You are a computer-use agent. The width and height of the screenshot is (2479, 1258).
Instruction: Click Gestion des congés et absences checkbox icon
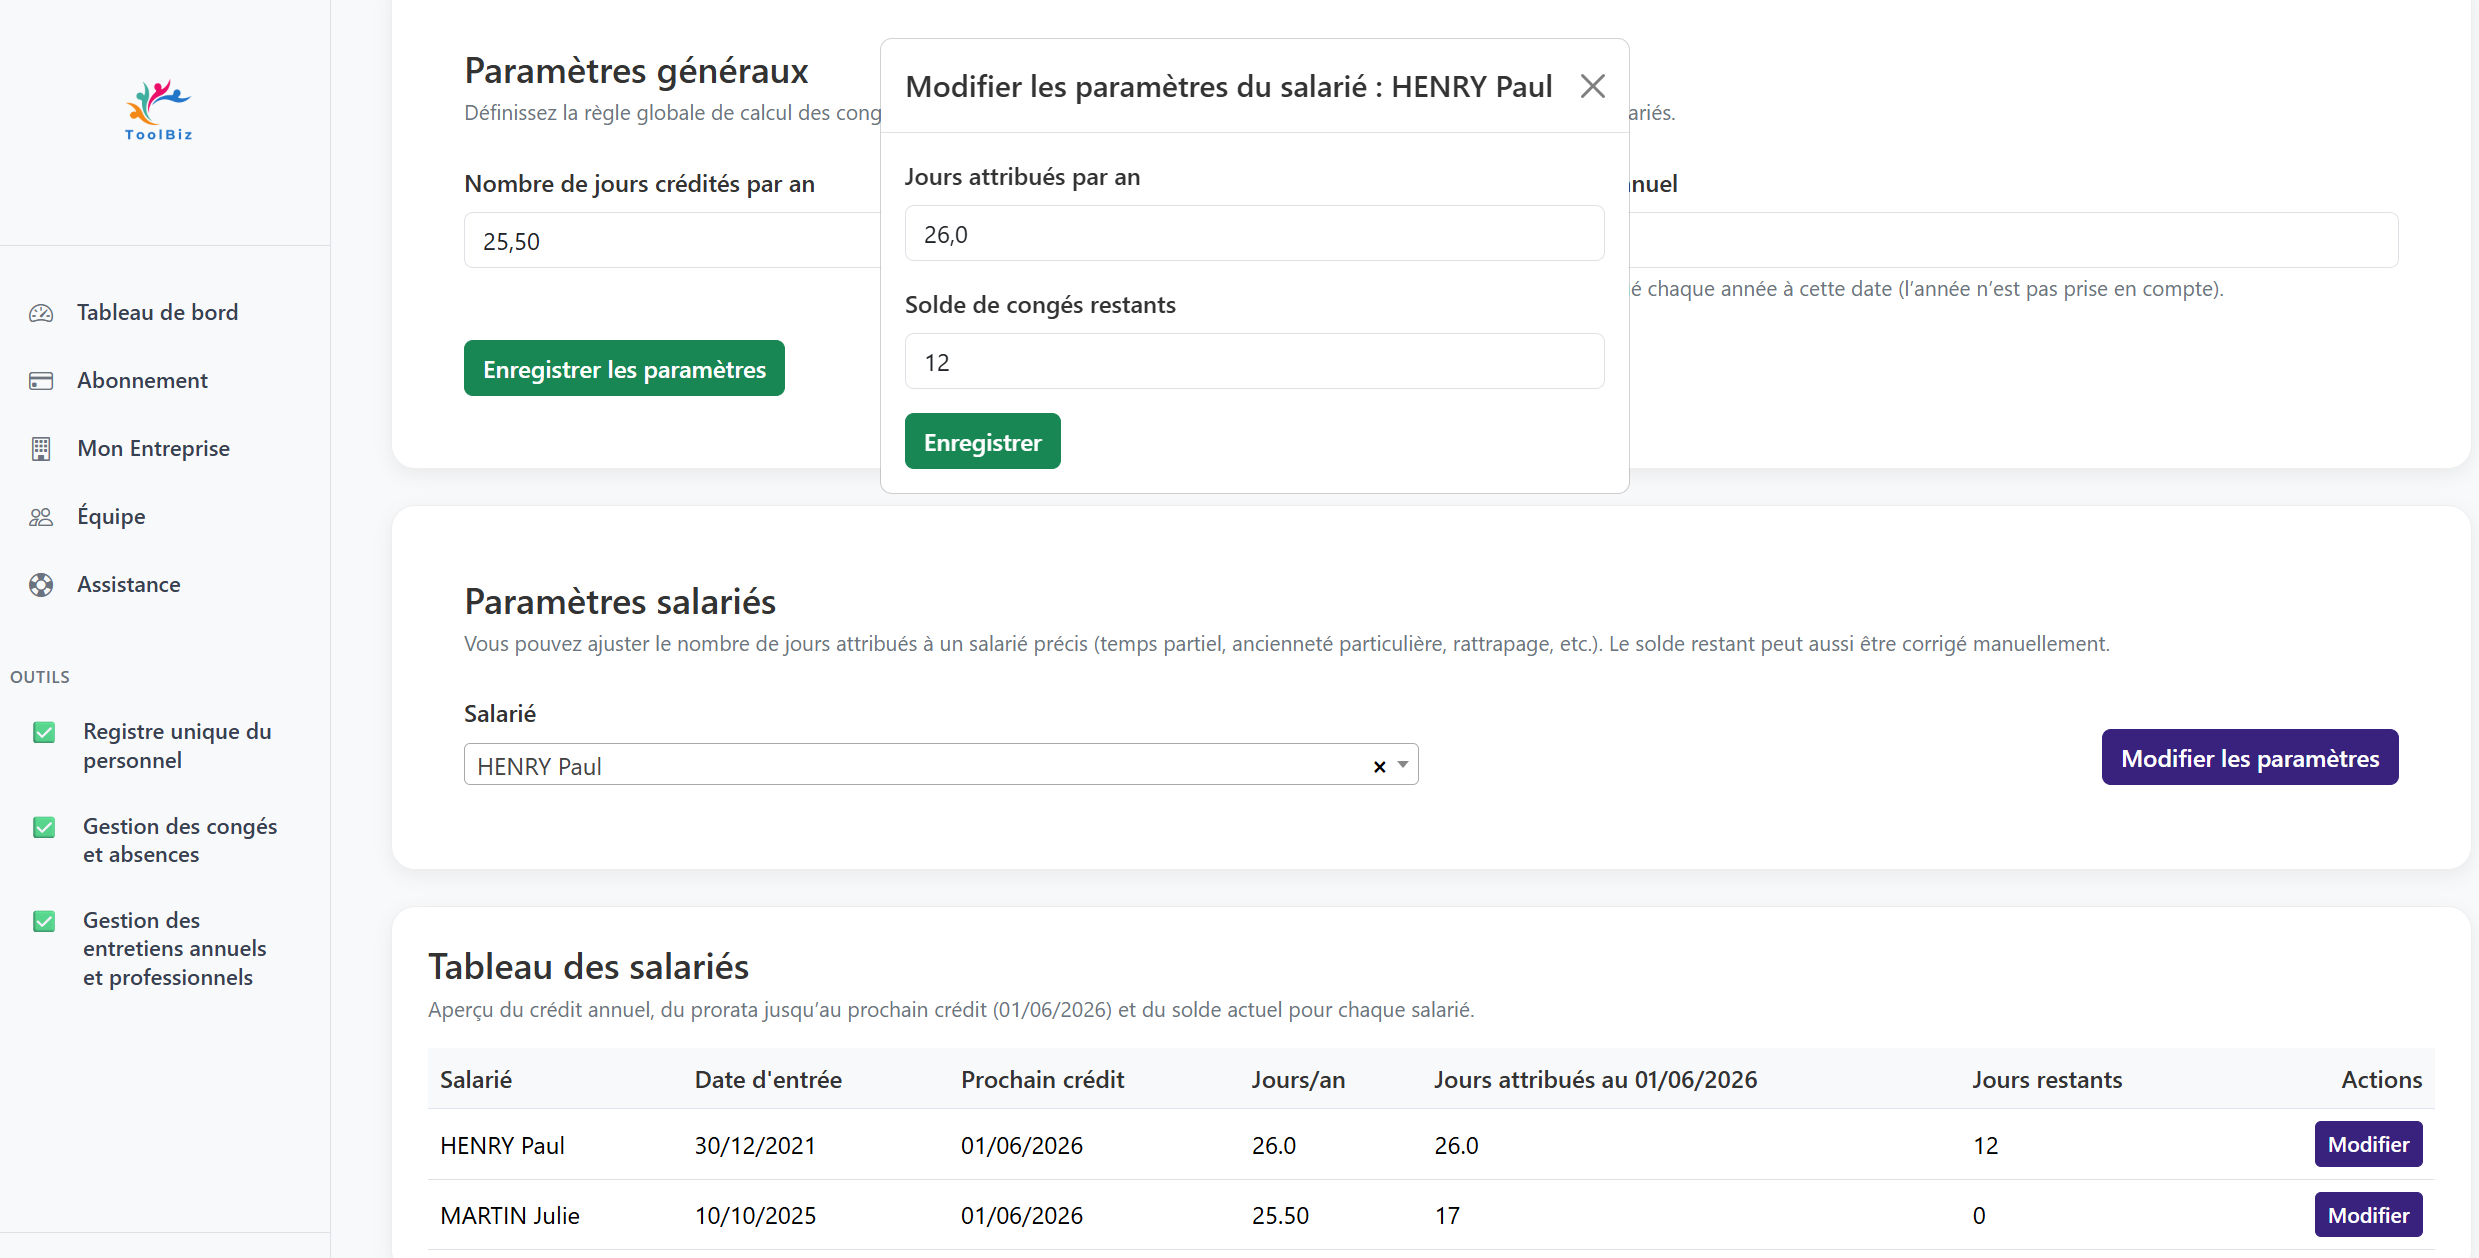tap(44, 828)
